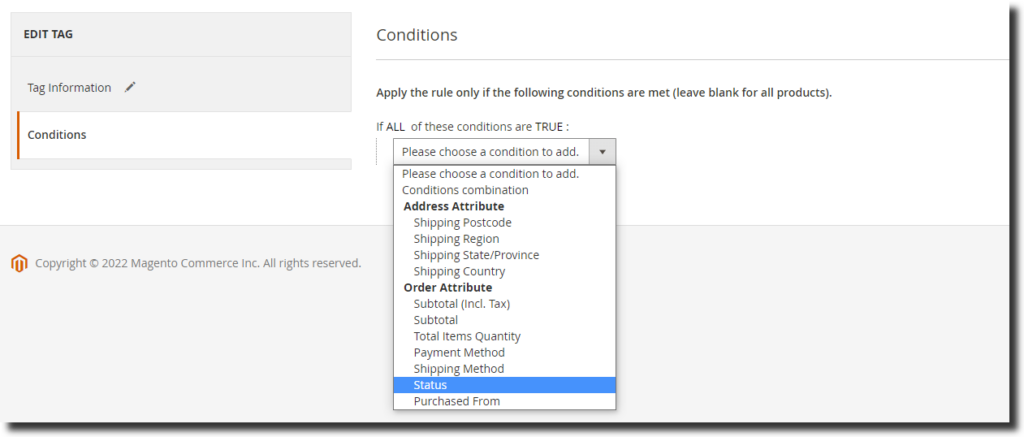This screenshot has width=1024, height=437.
Task: Select 'Conditions combination' from the list
Action: (465, 190)
